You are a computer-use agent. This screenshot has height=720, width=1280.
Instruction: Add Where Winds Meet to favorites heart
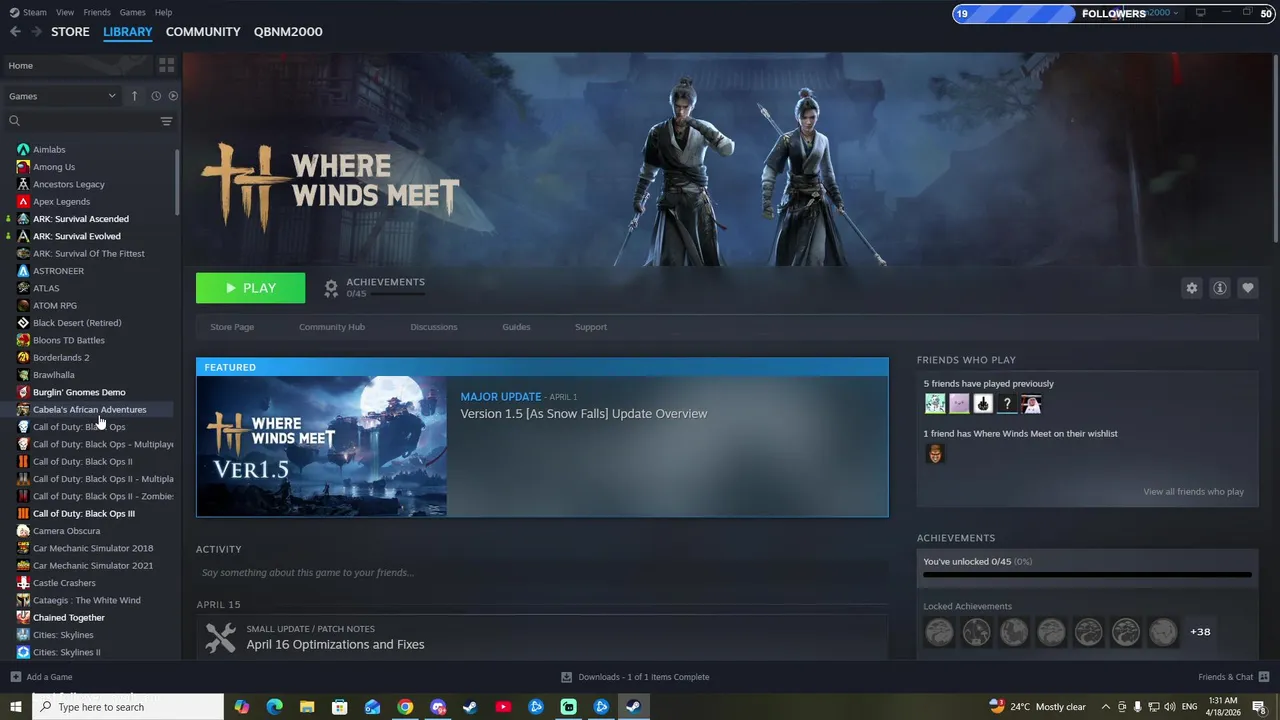click(x=1248, y=288)
